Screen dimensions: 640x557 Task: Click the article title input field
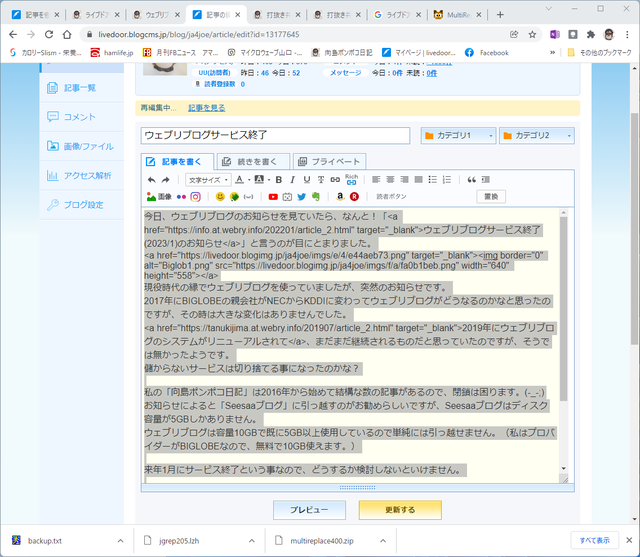(x=276, y=135)
